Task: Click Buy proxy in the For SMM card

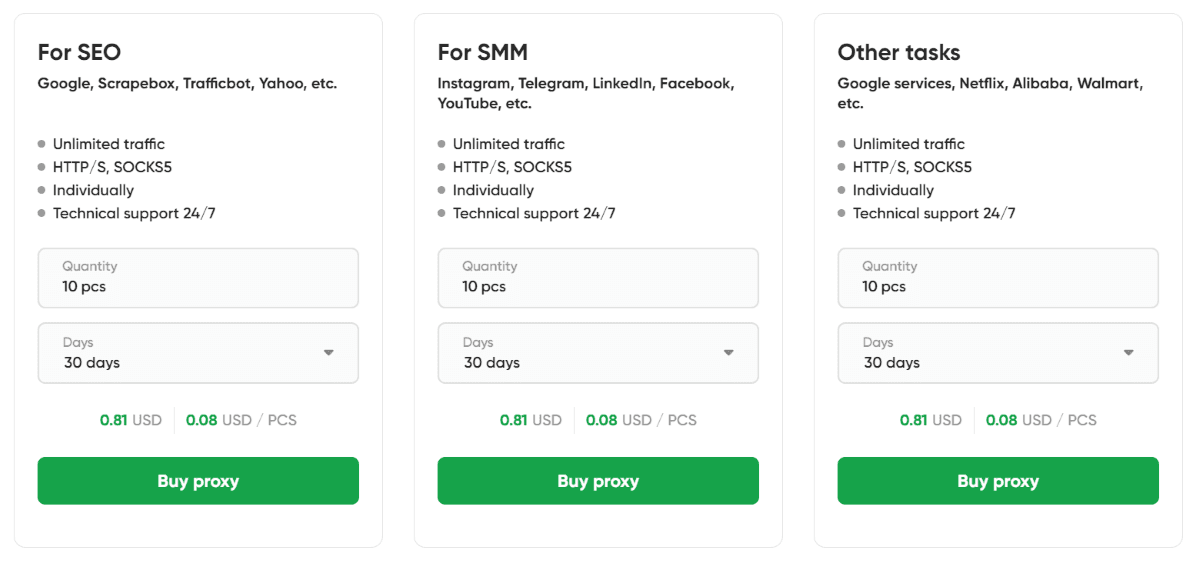Action: coord(598,481)
